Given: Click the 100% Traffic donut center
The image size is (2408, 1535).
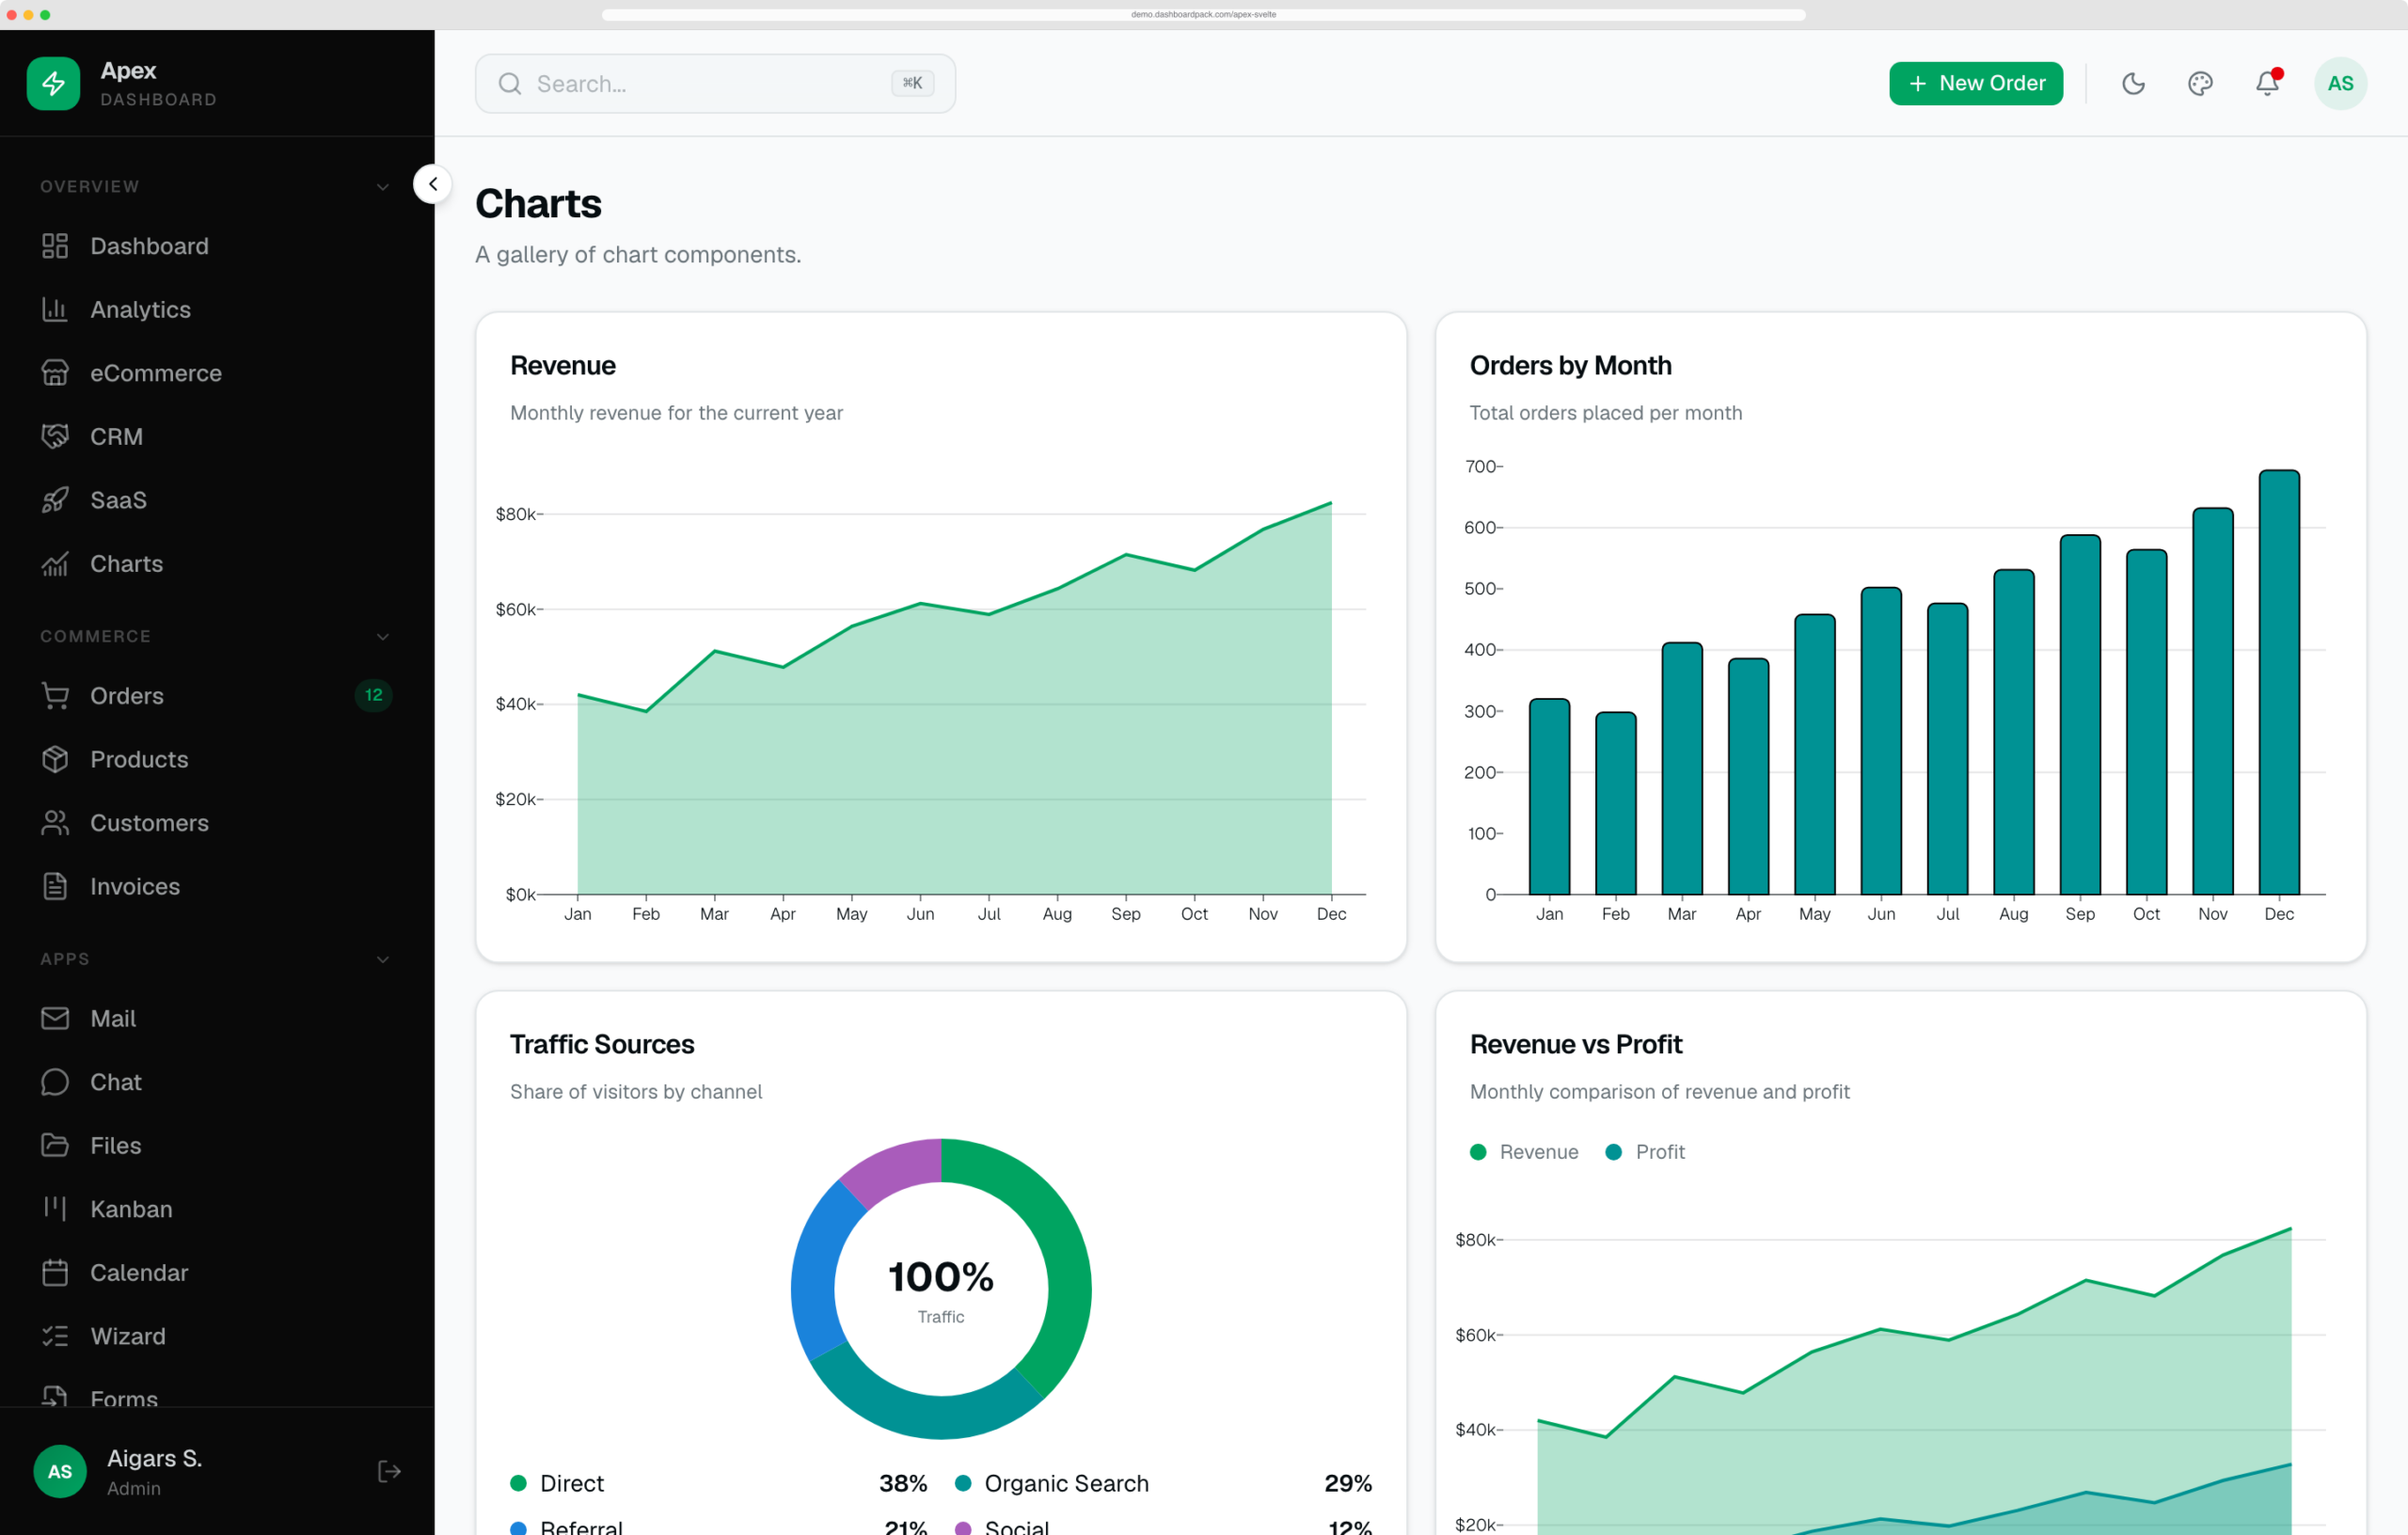Looking at the screenshot, I should 941,1289.
